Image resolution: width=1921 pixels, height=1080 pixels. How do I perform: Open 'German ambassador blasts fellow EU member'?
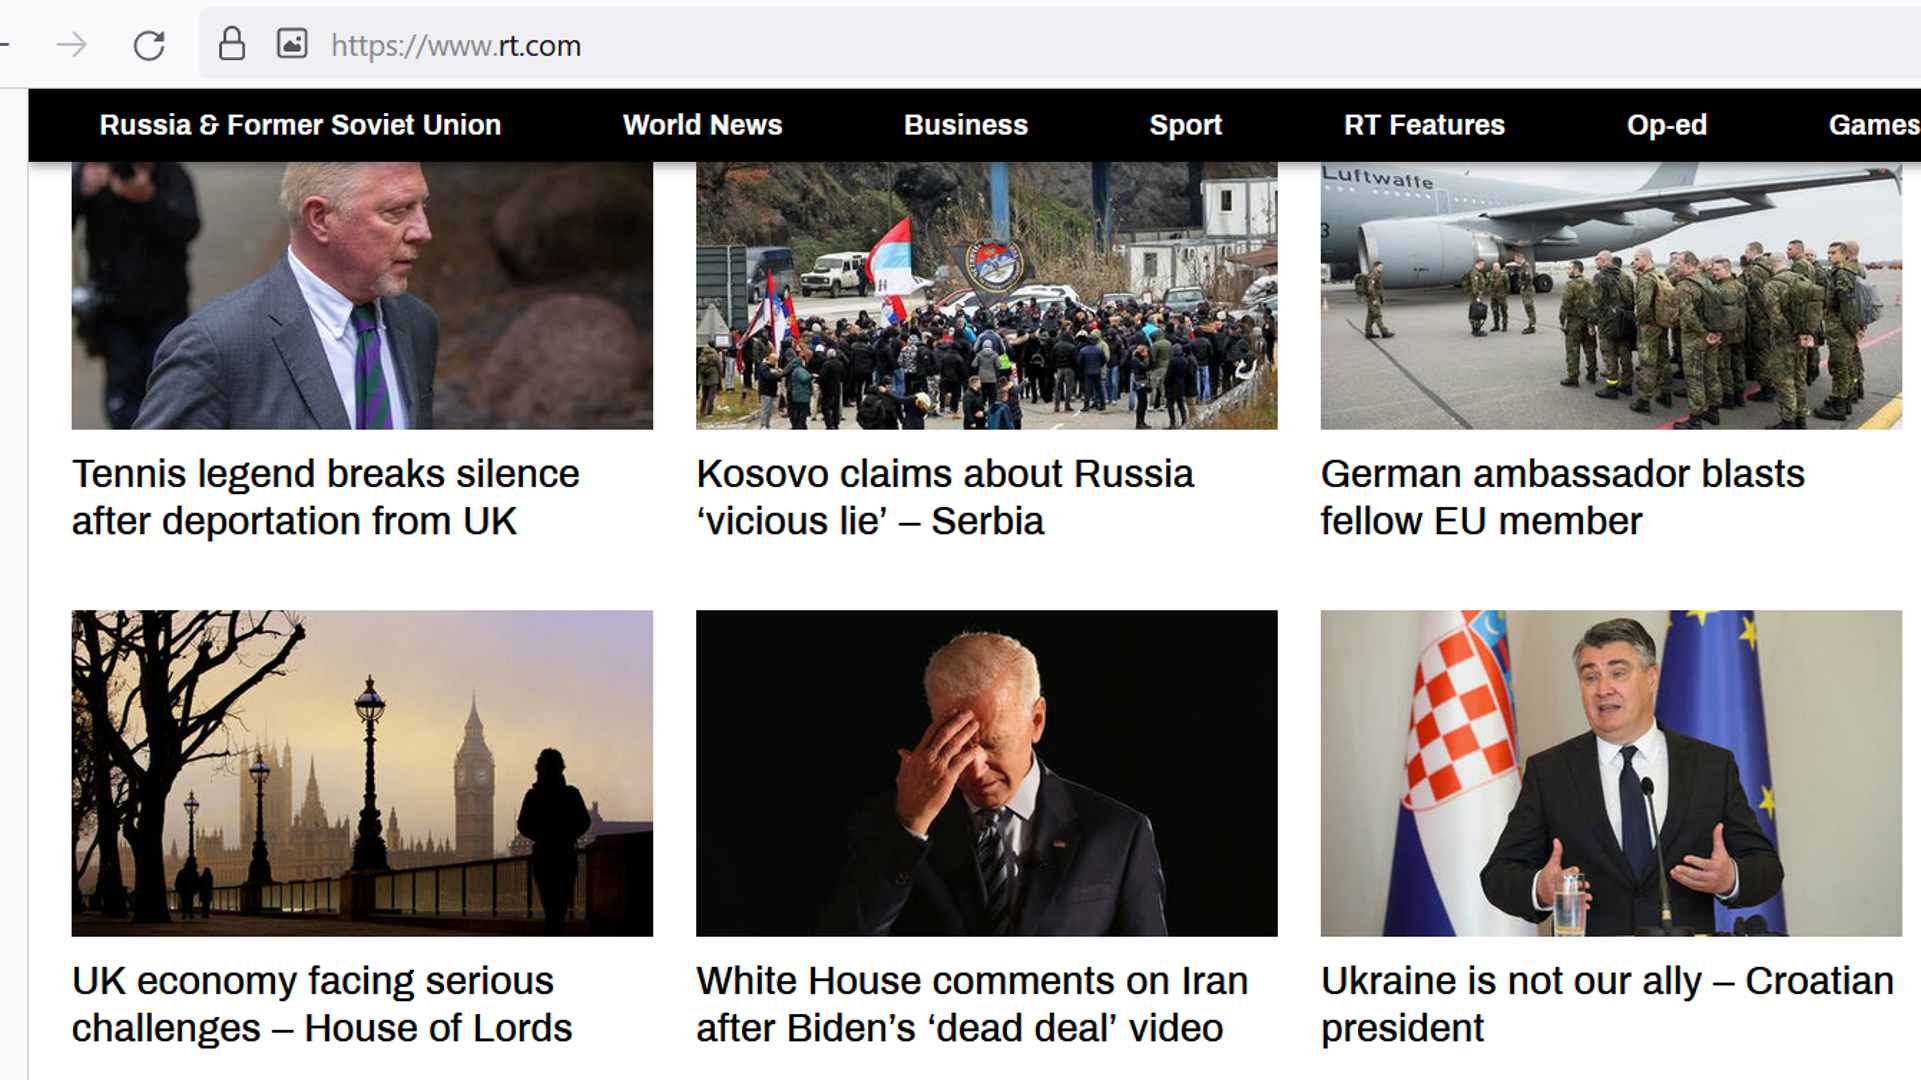(1562, 497)
